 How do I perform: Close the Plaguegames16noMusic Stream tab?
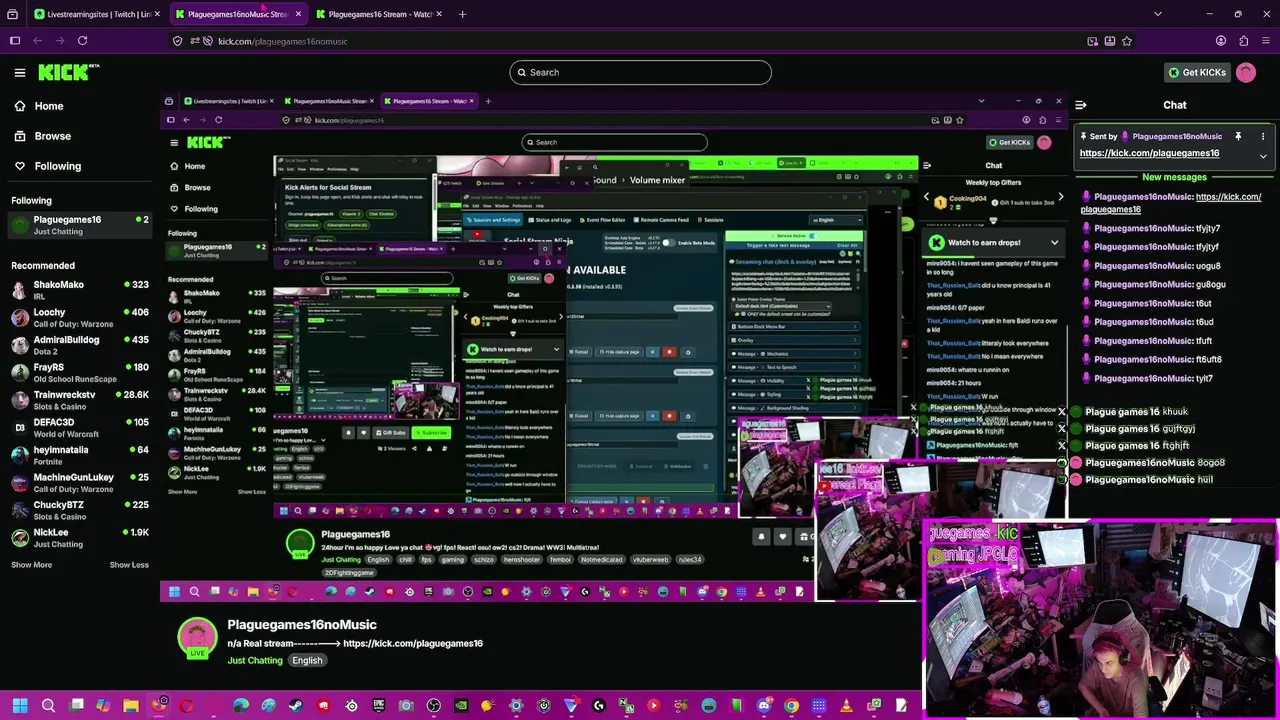297,14
